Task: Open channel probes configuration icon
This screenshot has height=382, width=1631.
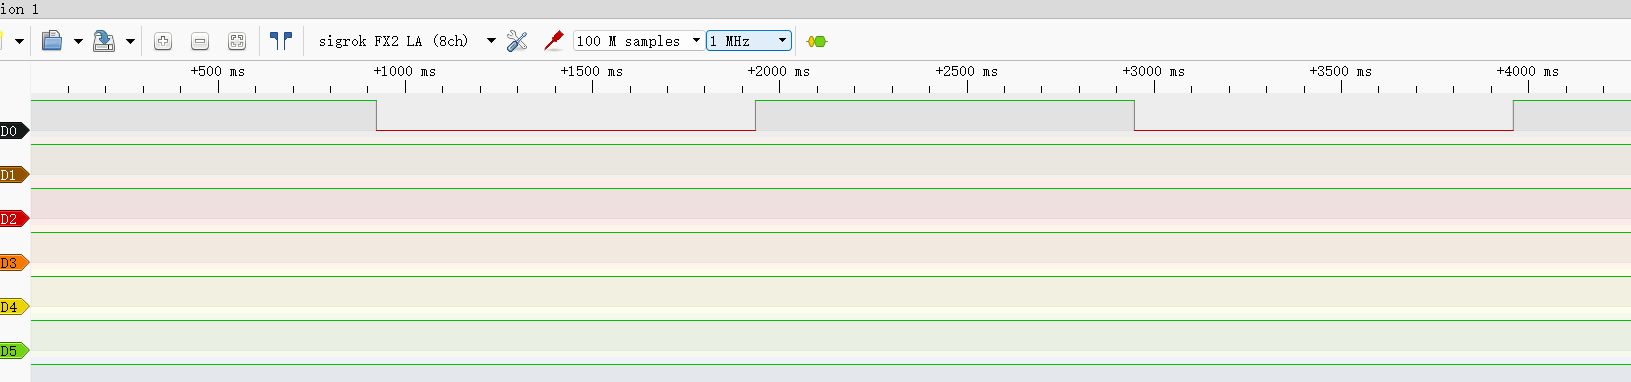Action: point(553,41)
